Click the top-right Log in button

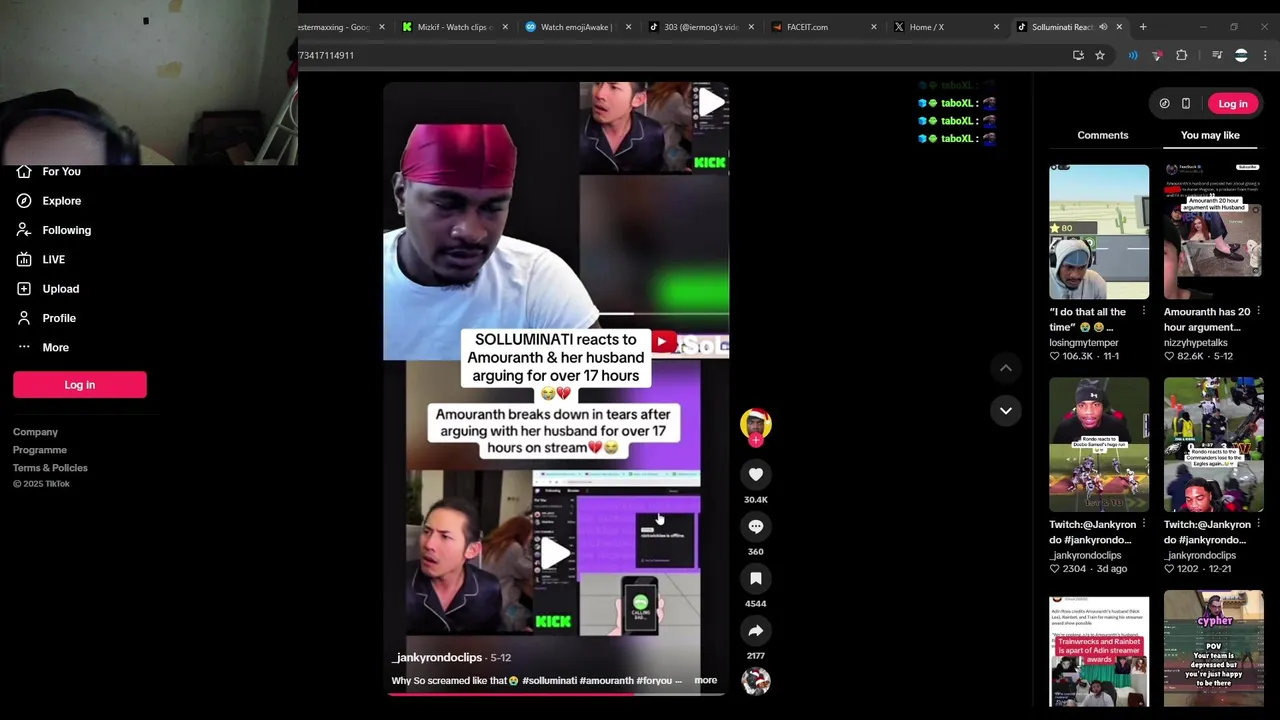1232,104
